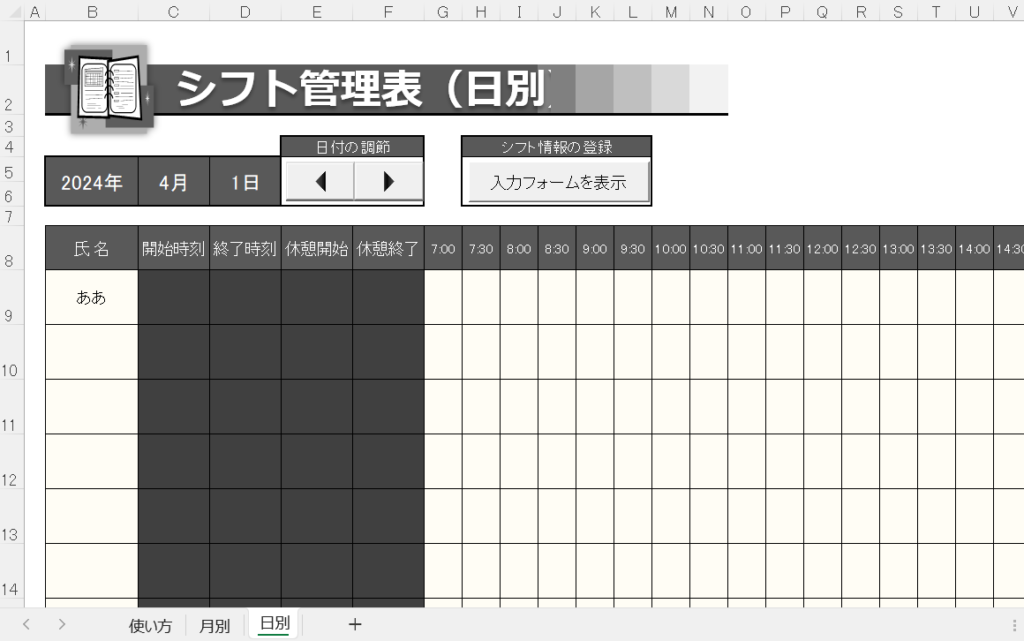Click the 7:00 time column header cell
Viewport: 1024px width, 641px height.
coord(443,249)
